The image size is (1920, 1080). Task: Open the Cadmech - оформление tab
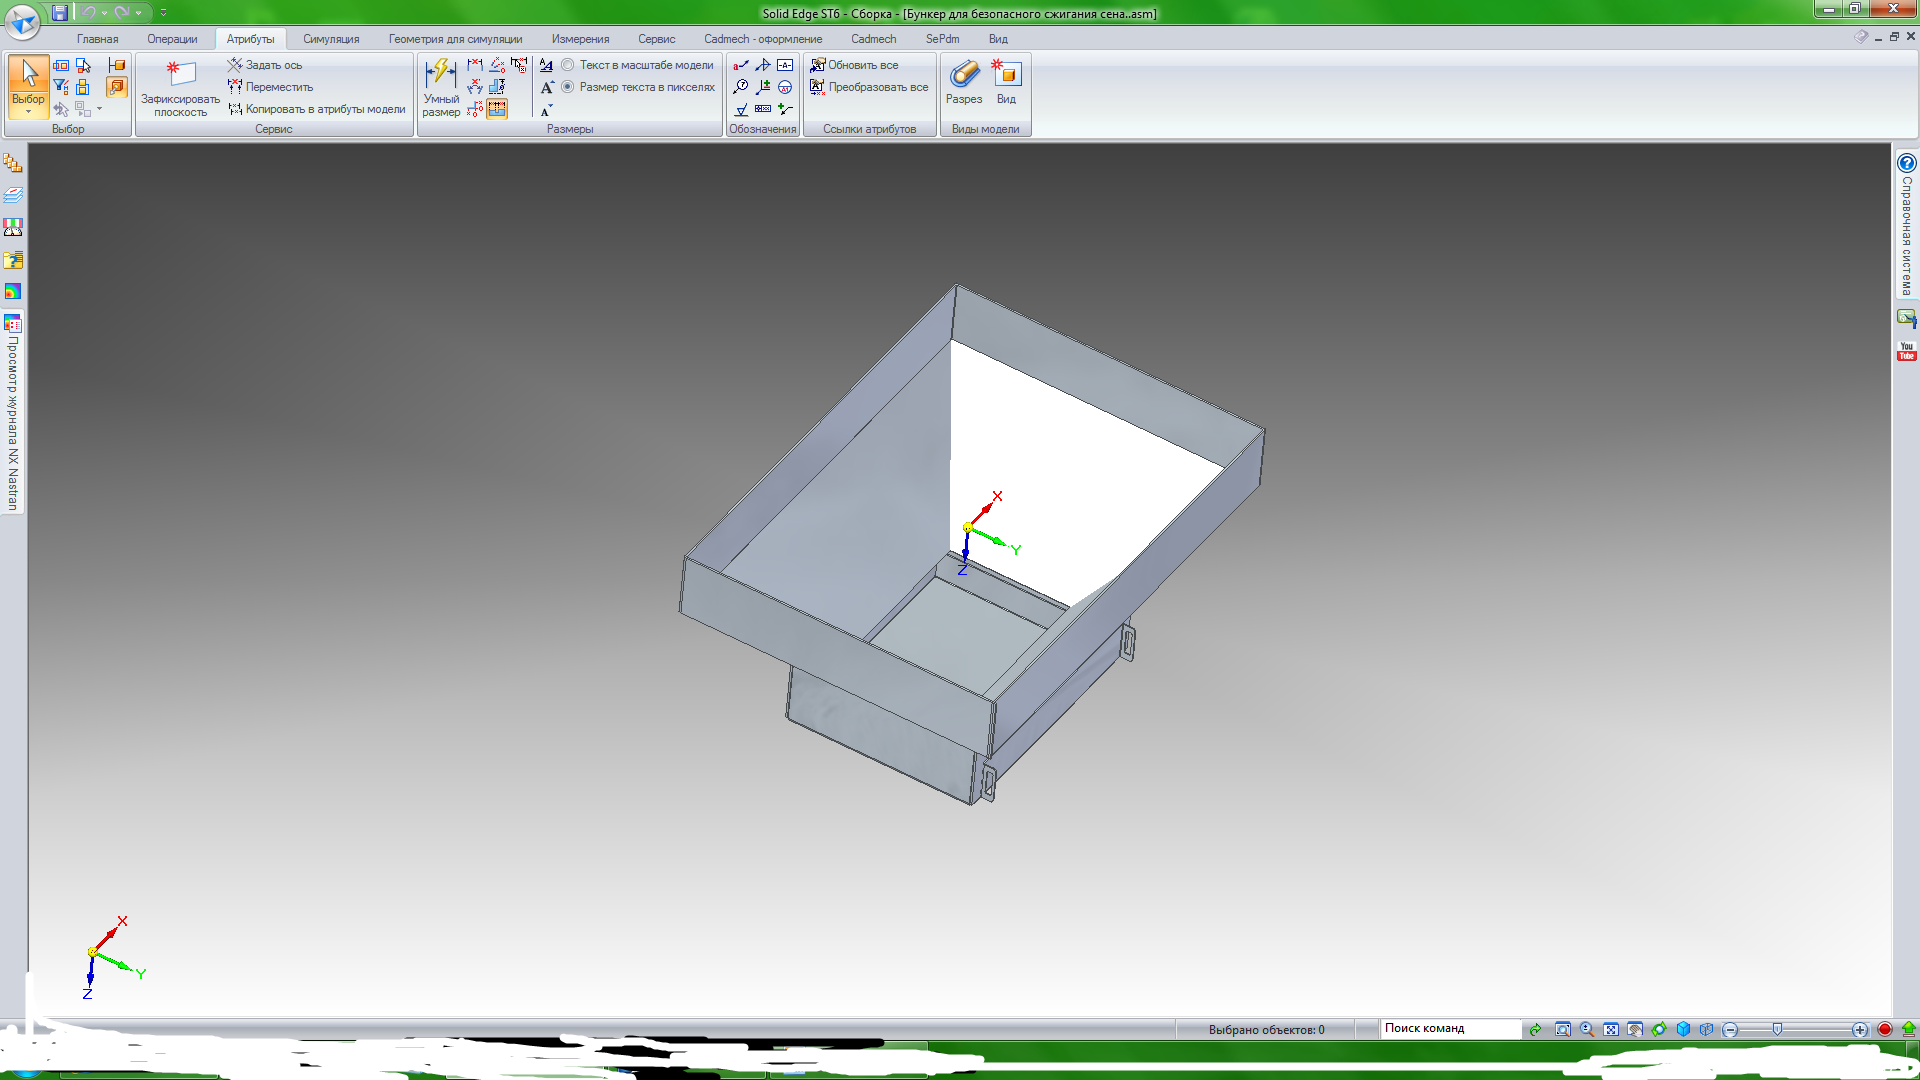pyautogui.click(x=763, y=39)
